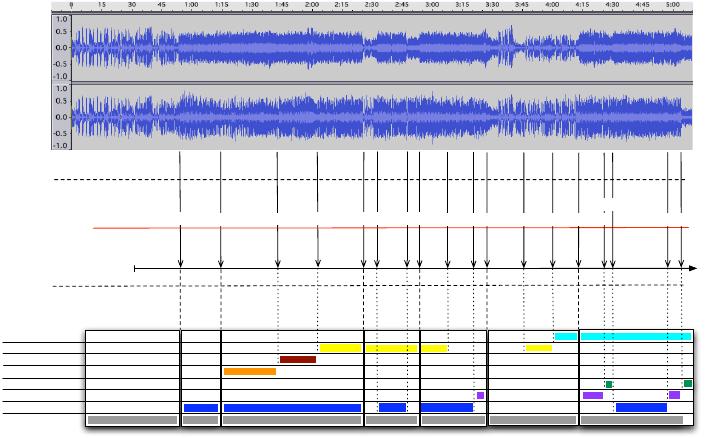This screenshot has height=438, width=709.
Task: Click inside the upper waveform channel
Action: 380,46
